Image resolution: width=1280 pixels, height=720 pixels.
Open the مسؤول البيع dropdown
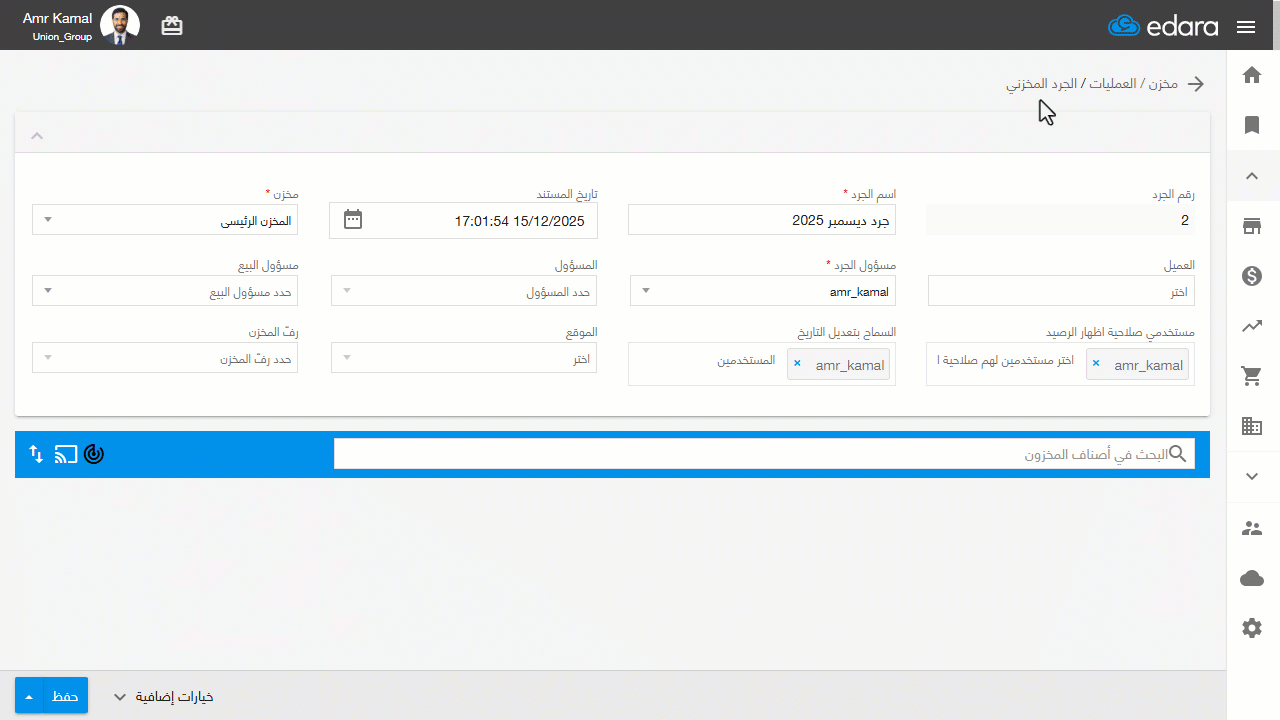[165, 291]
